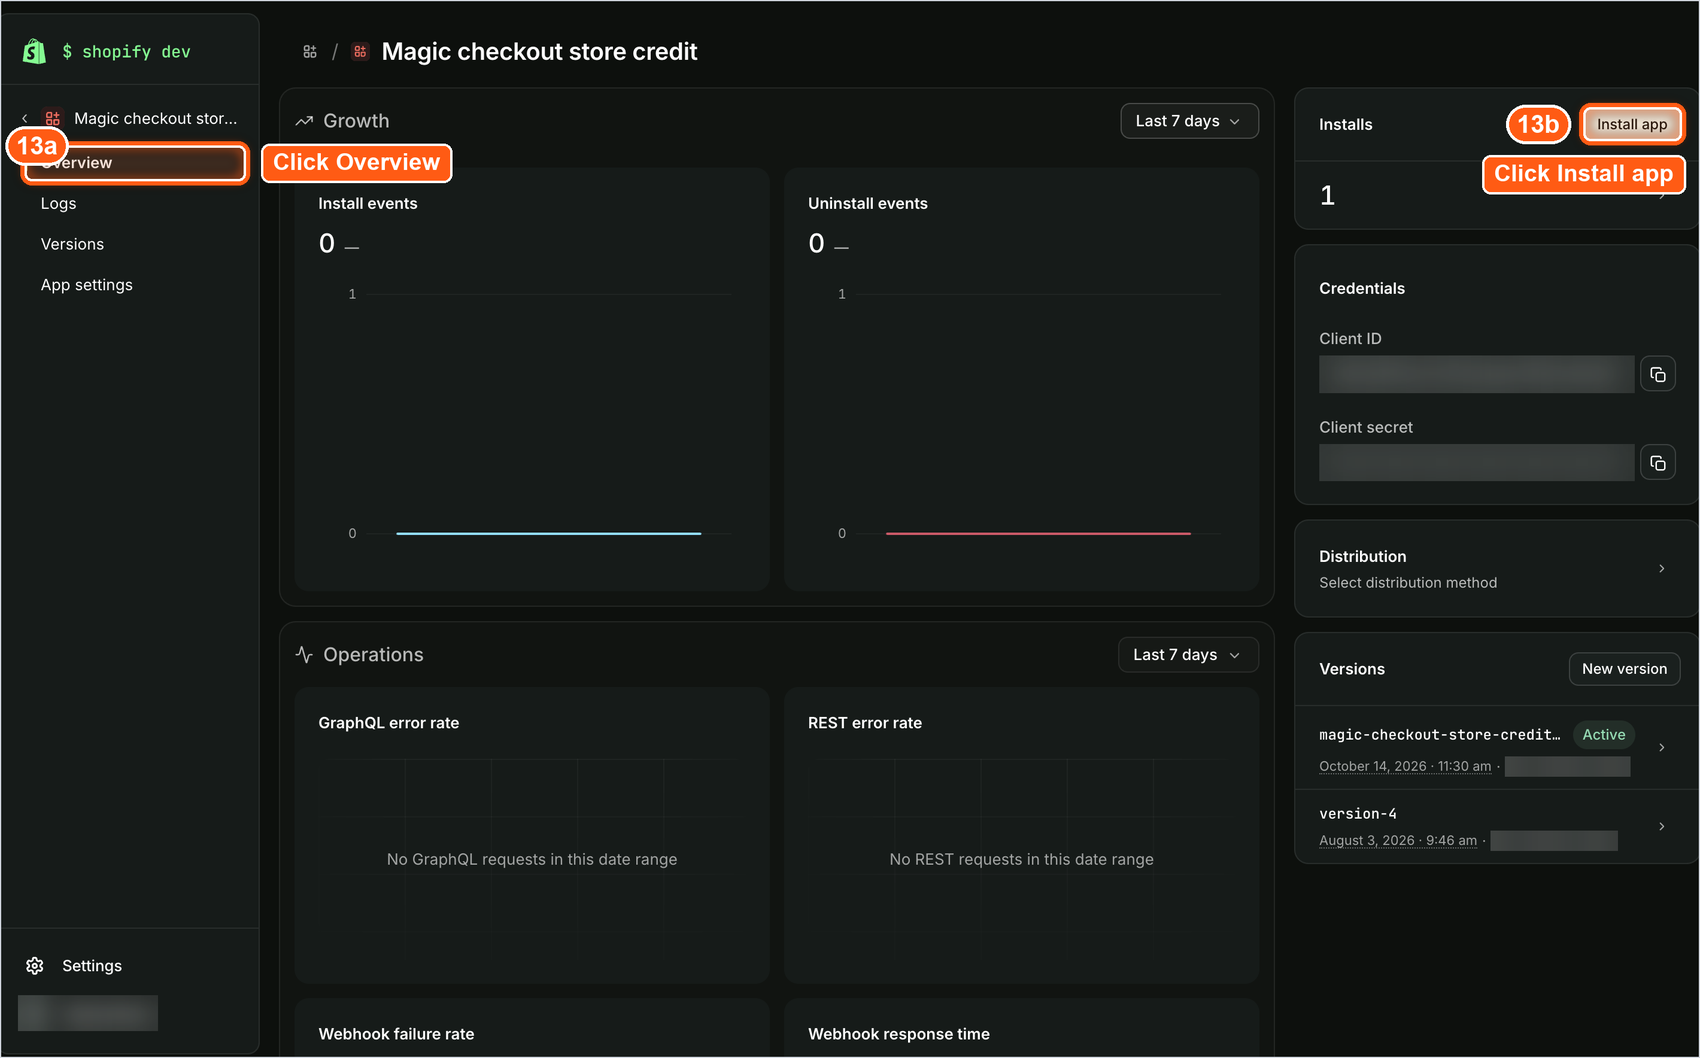Click the Magic checkout stor... sidebar app name
Screen dimensions: 1700x1058
point(156,119)
